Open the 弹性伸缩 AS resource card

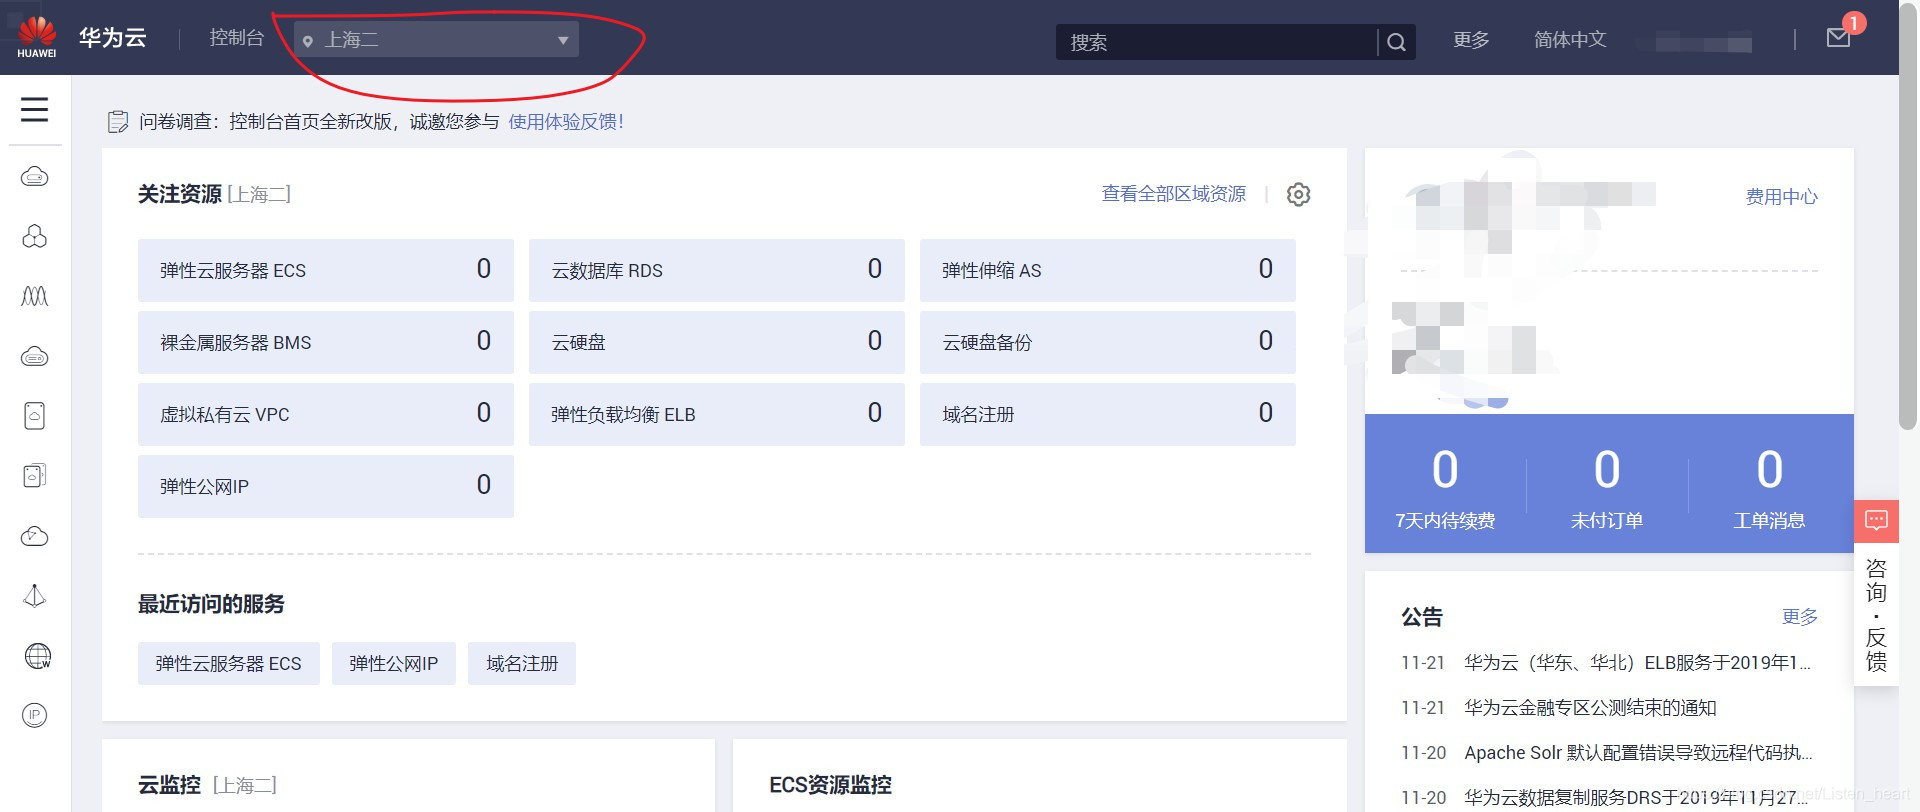1108,270
